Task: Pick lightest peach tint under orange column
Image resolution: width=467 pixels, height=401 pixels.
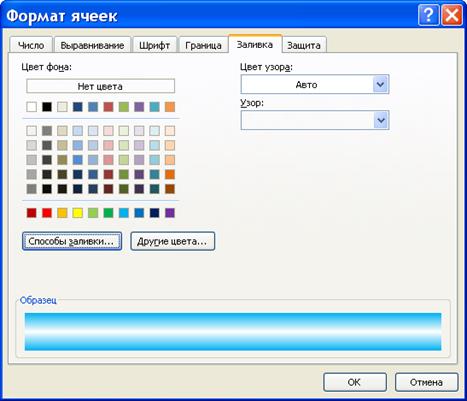Action: tap(170, 130)
